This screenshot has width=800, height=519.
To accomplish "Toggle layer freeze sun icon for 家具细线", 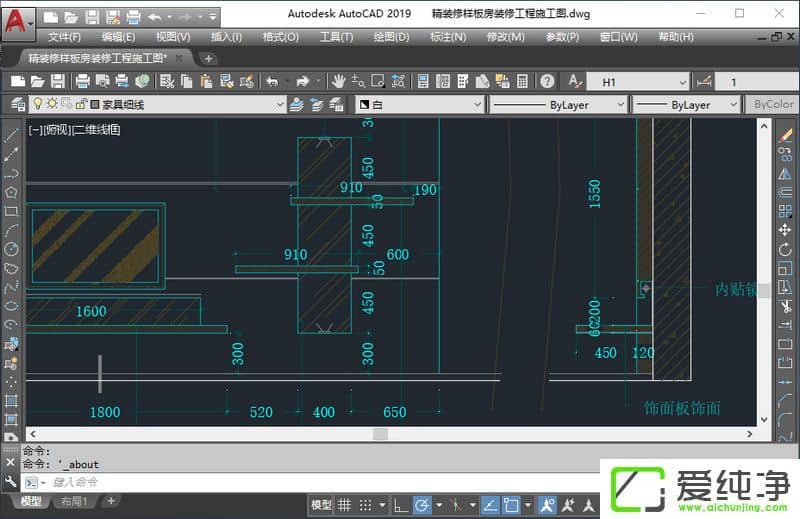I will pos(52,104).
